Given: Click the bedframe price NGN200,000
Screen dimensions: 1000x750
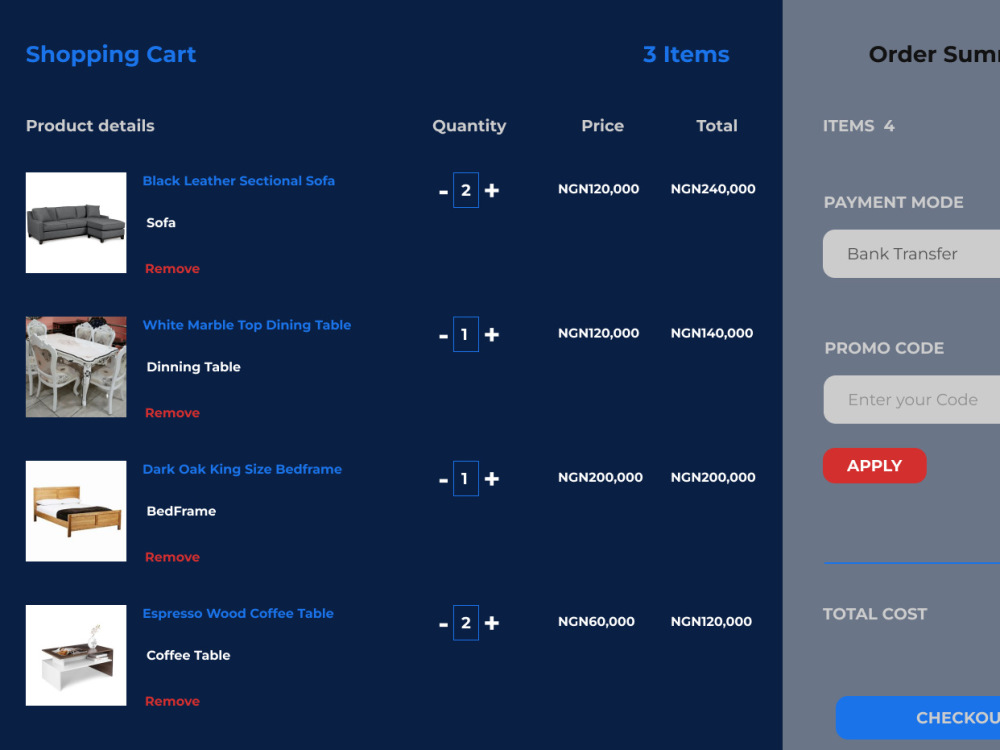Looking at the screenshot, I should pos(600,477).
